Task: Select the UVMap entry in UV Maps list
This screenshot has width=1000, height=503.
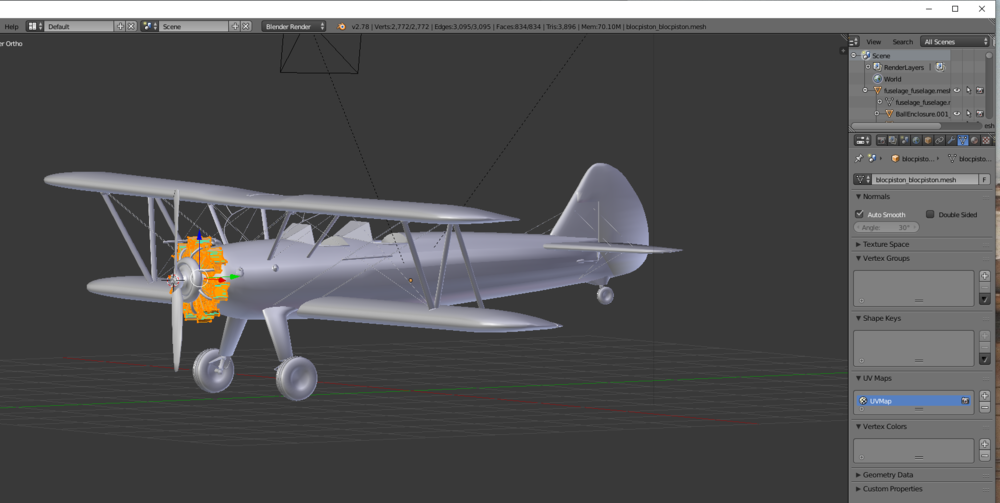Action: 914,401
